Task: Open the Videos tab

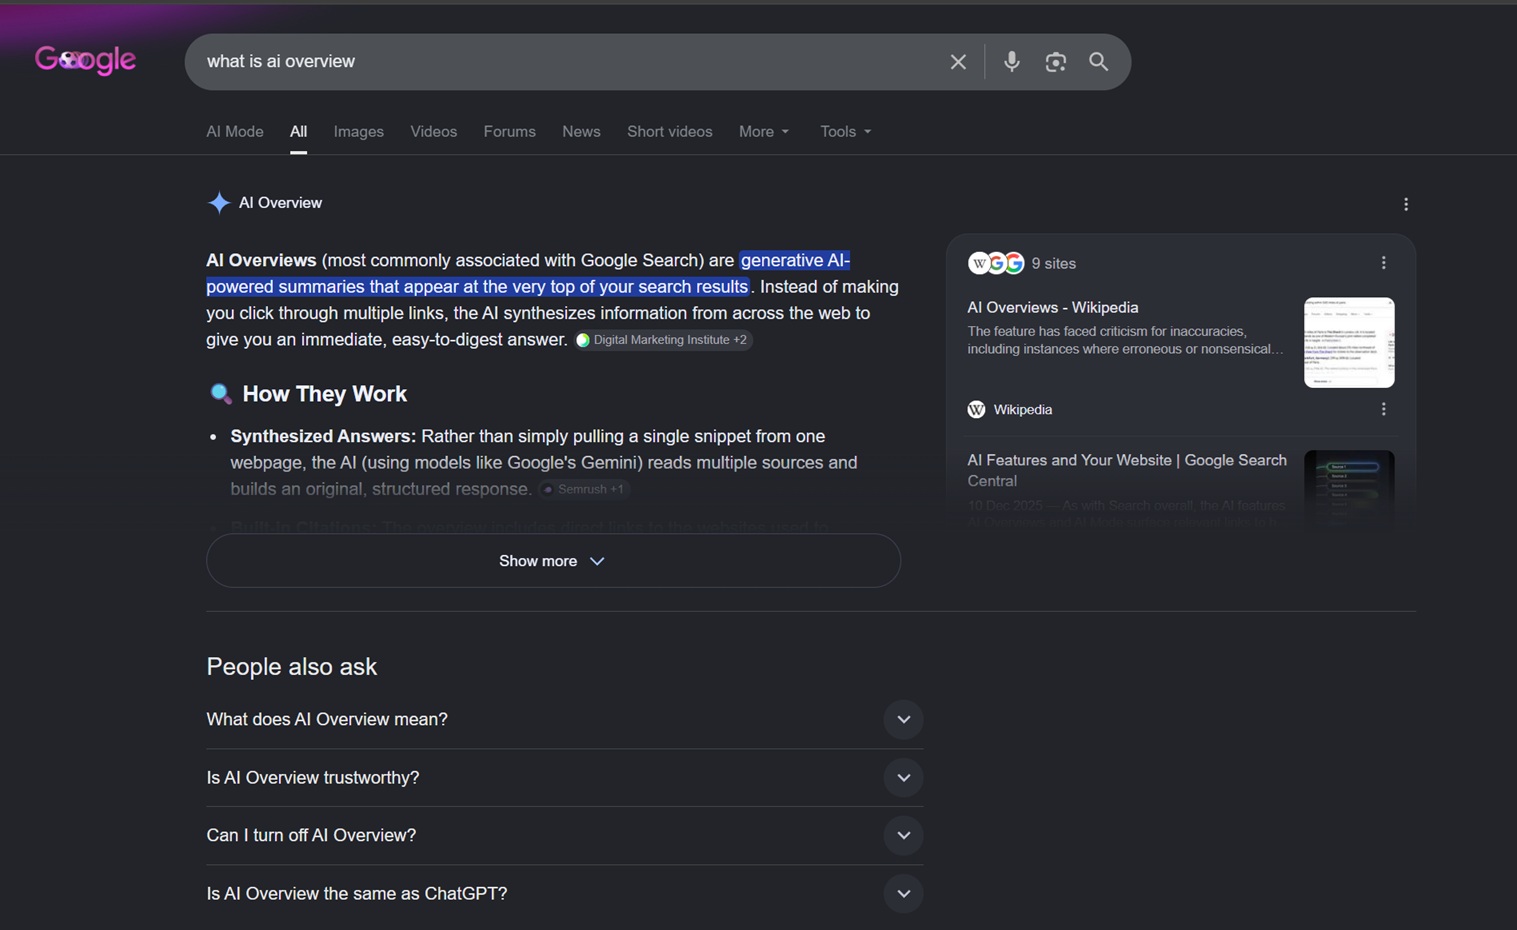Action: [433, 132]
